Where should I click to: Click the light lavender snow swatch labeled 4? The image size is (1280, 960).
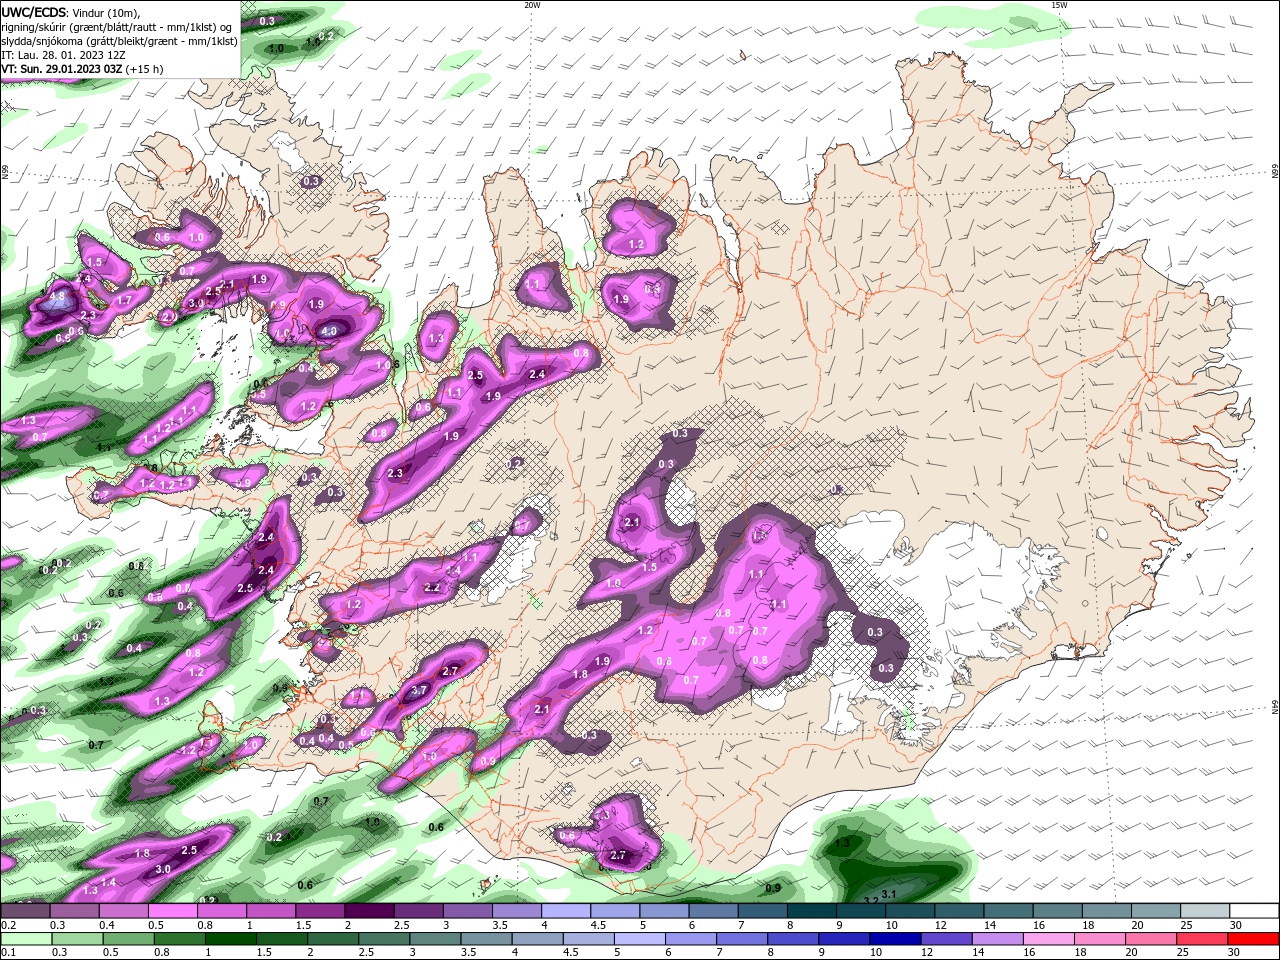(x=565, y=911)
